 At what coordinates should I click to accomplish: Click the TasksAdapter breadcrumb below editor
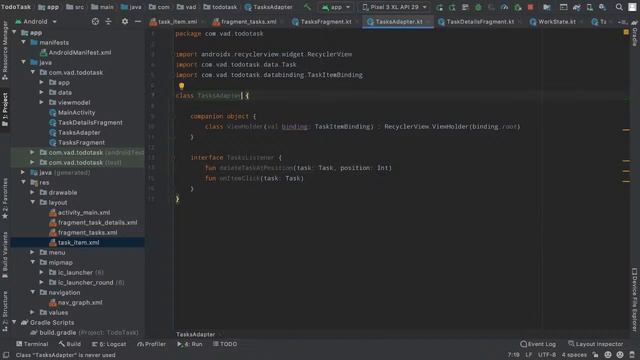pos(196,334)
